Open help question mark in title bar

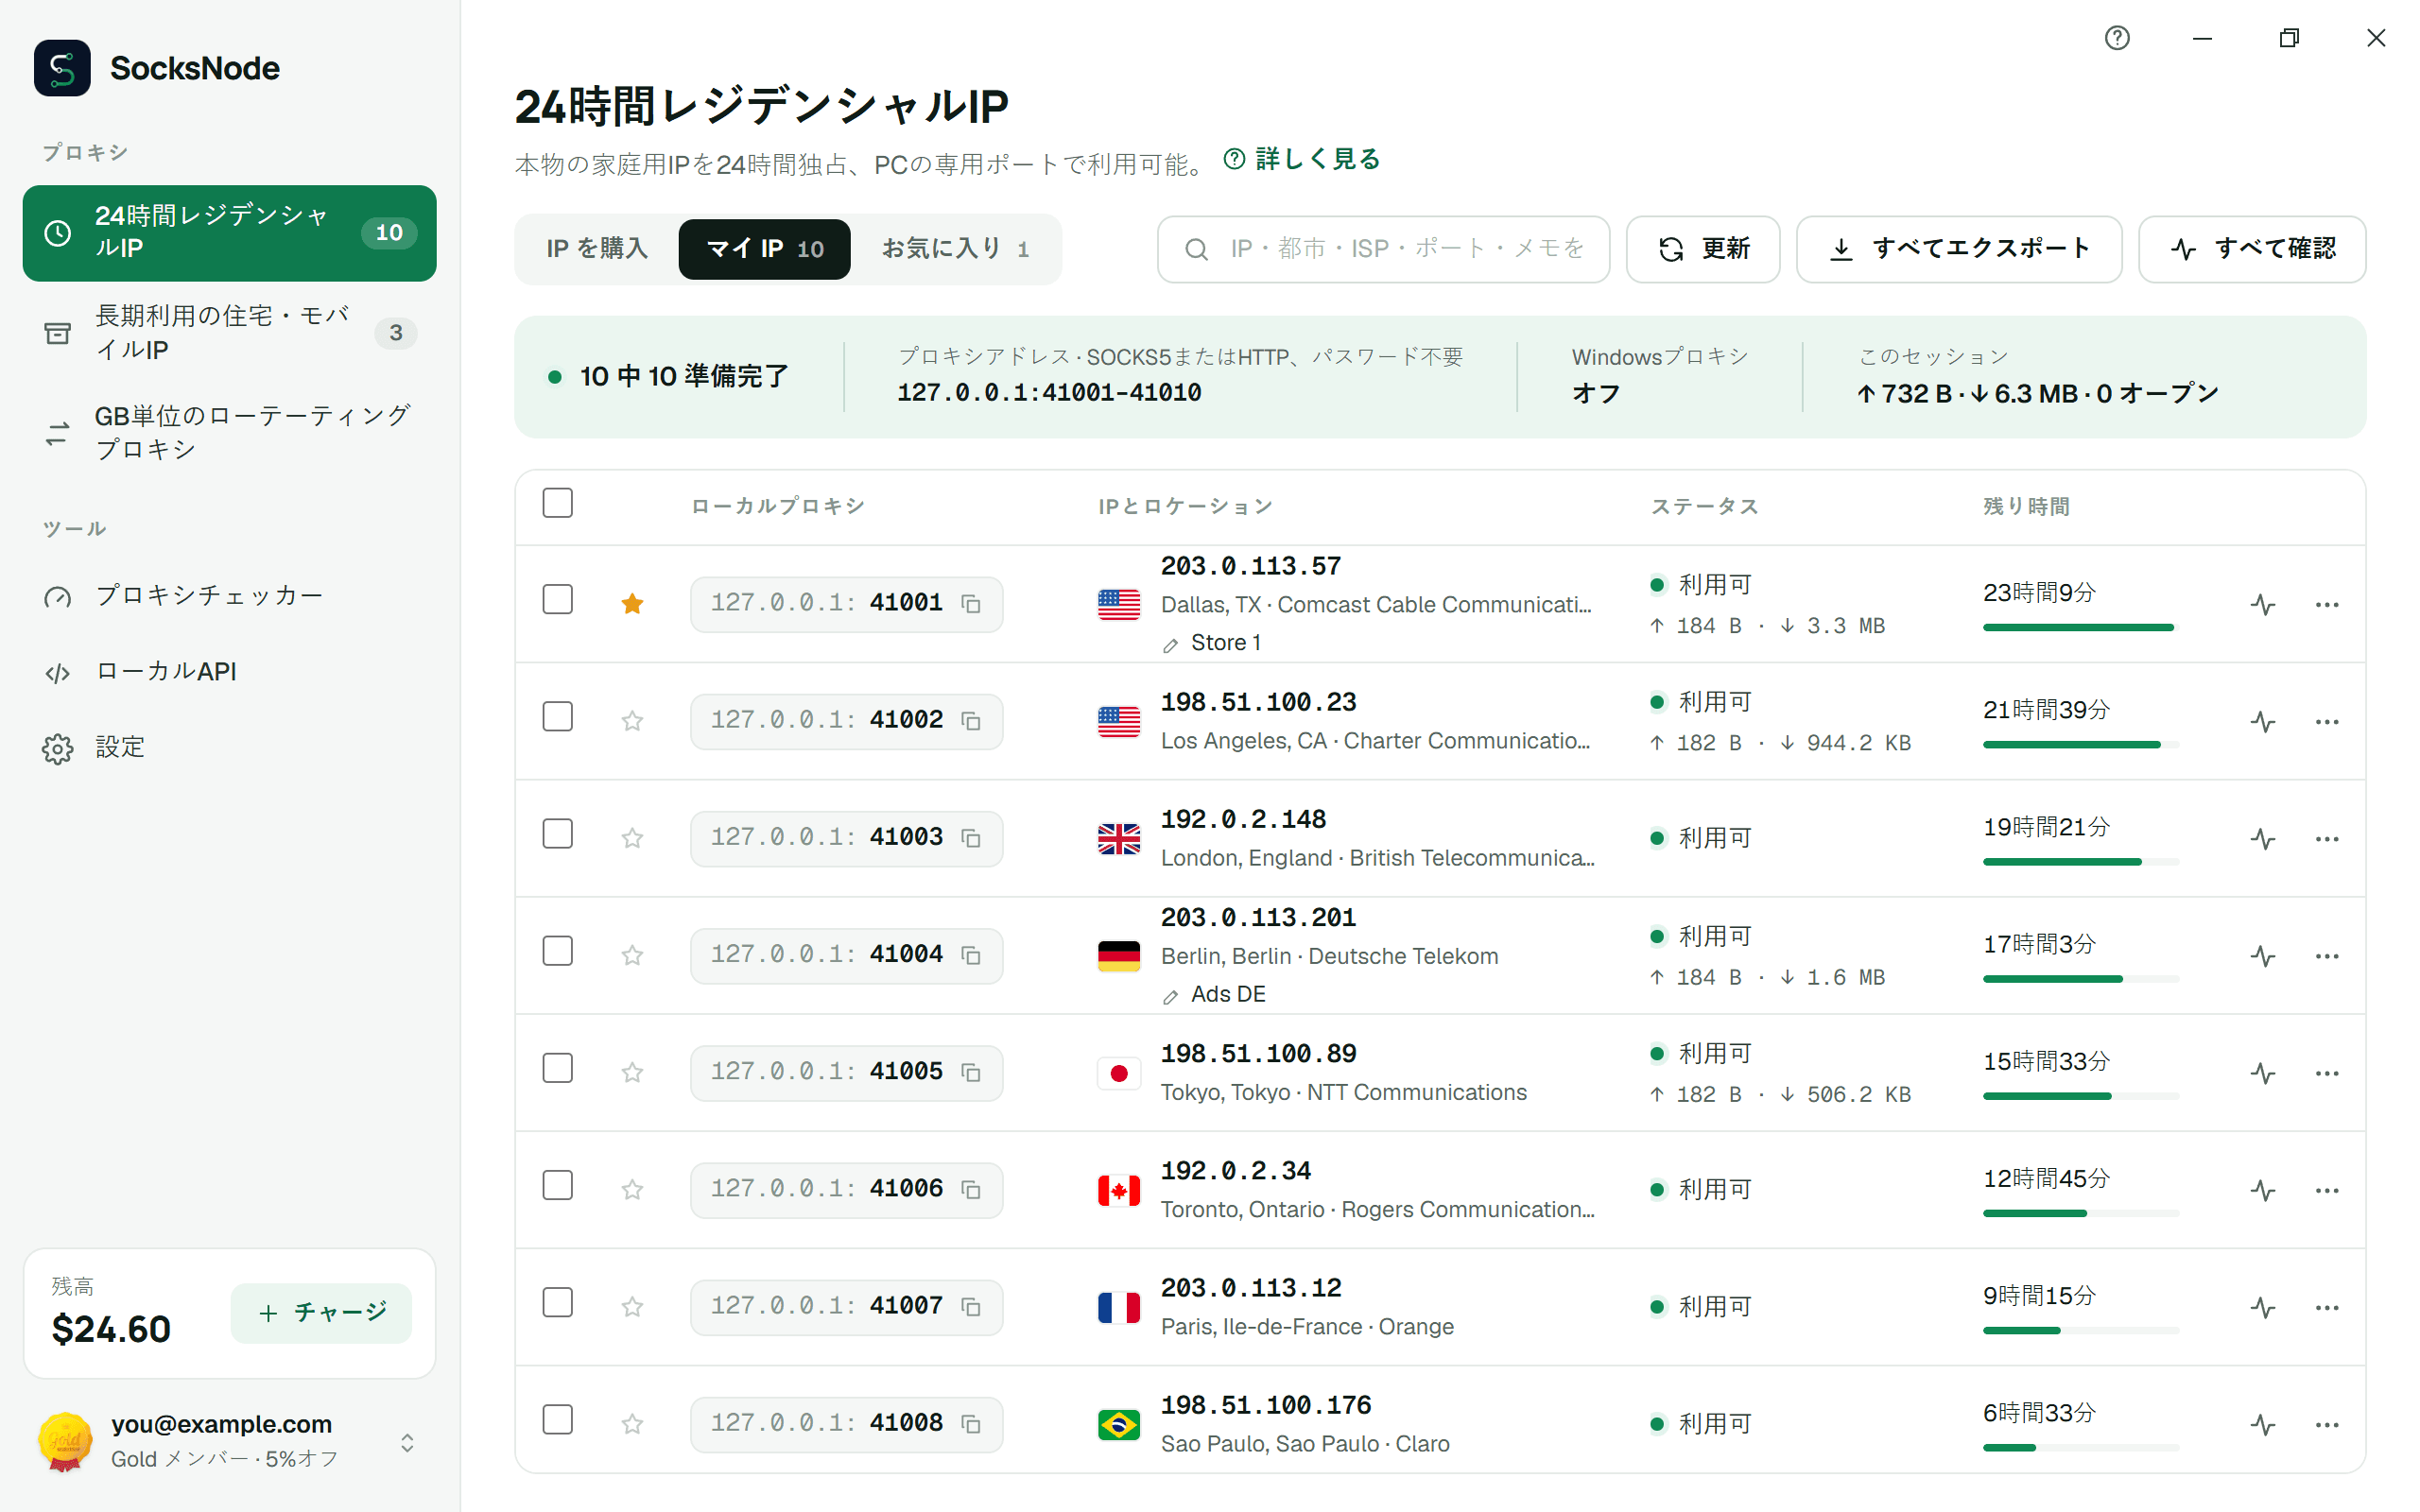(2117, 38)
